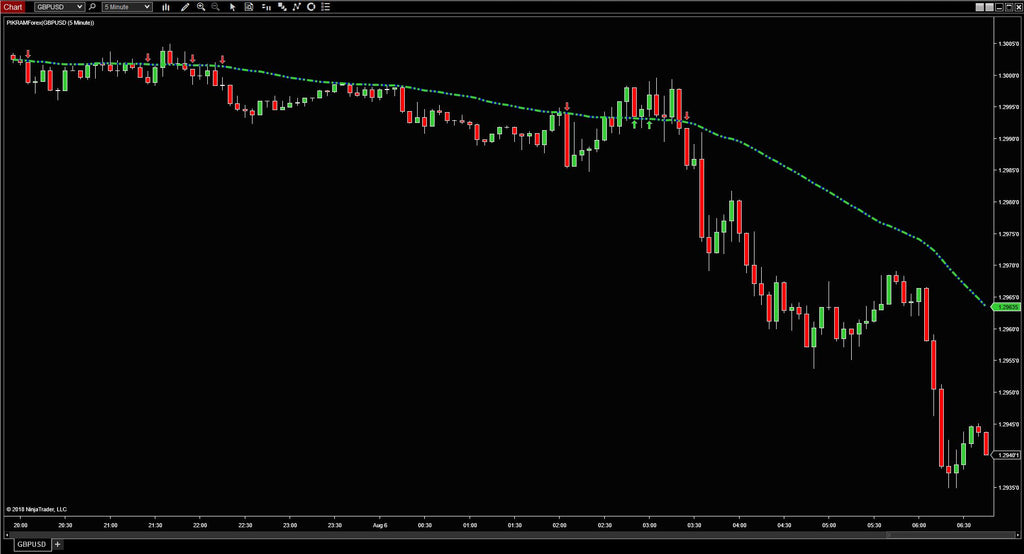Image resolution: width=1024 pixels, height=554 pixels.
Task: Click the 03:00 time axis label
Action: click(x=649, y=525)
